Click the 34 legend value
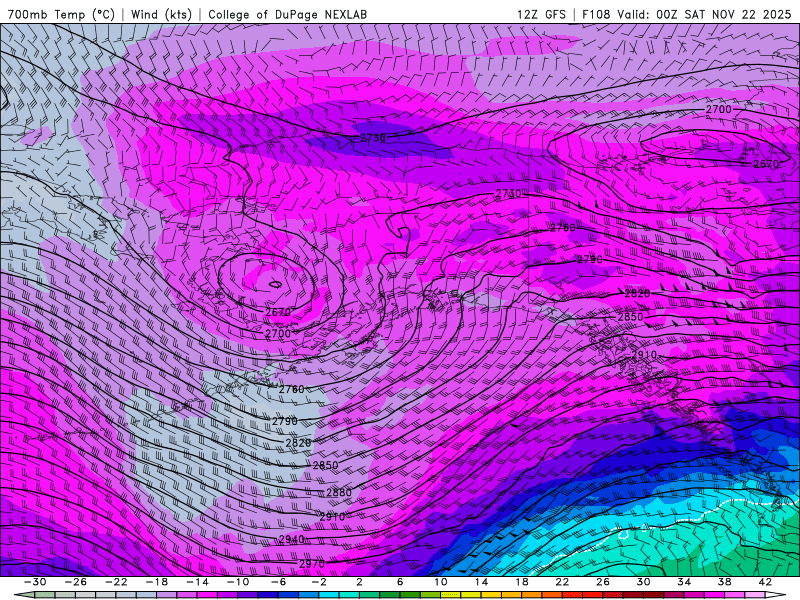The height and width of the screenshot is (600, 800). (x=684, y=582)
